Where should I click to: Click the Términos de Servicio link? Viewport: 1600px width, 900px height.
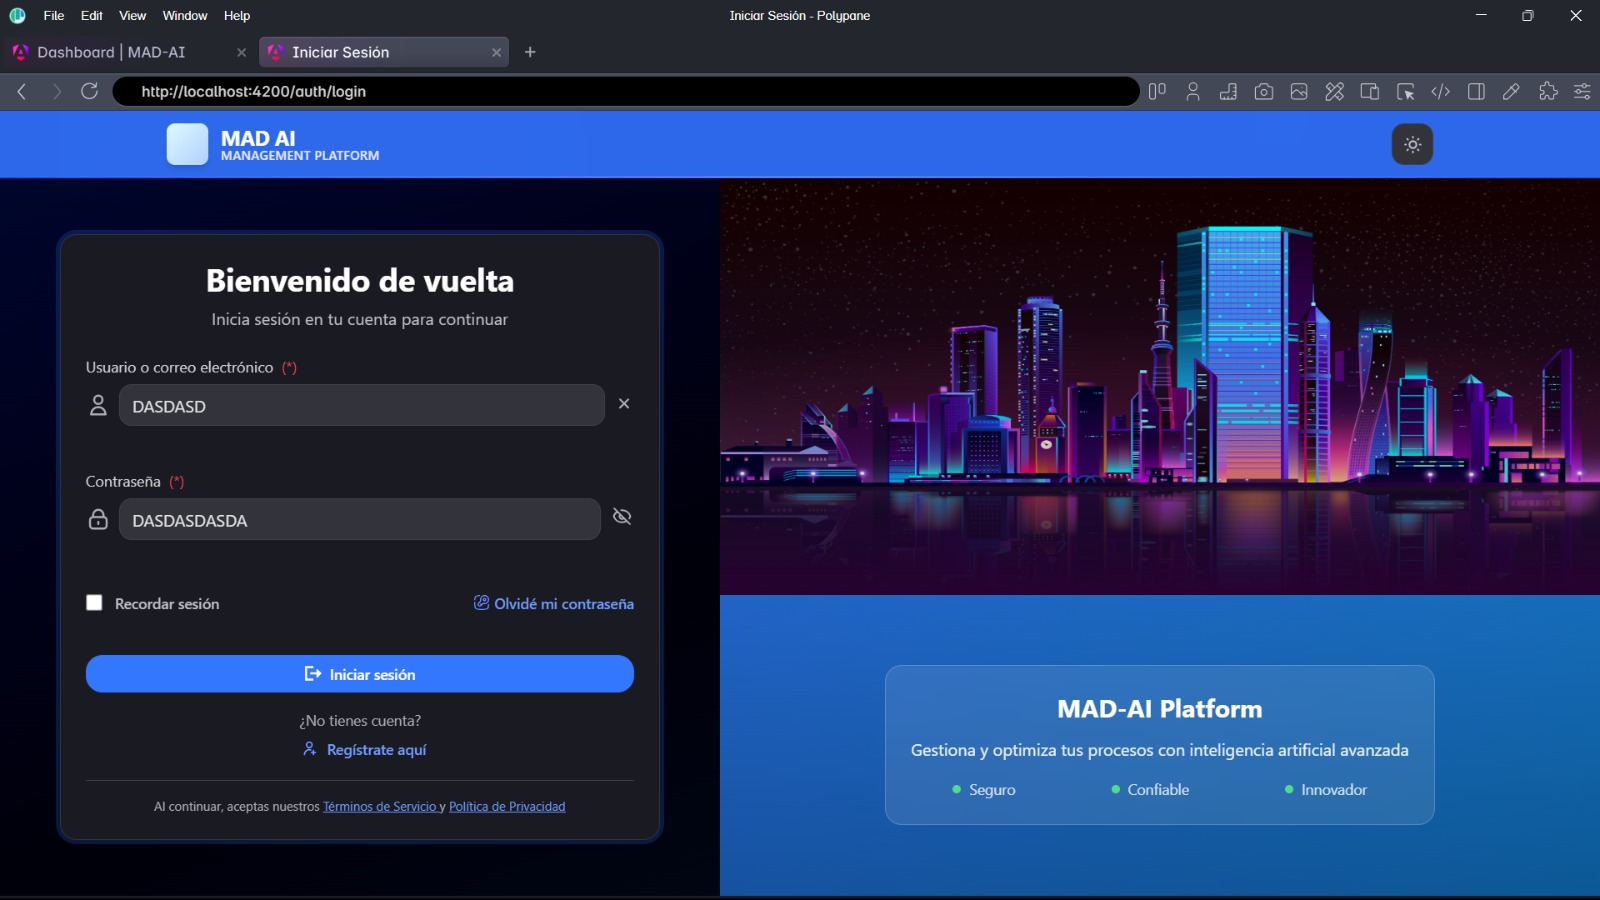click(380, 806)
